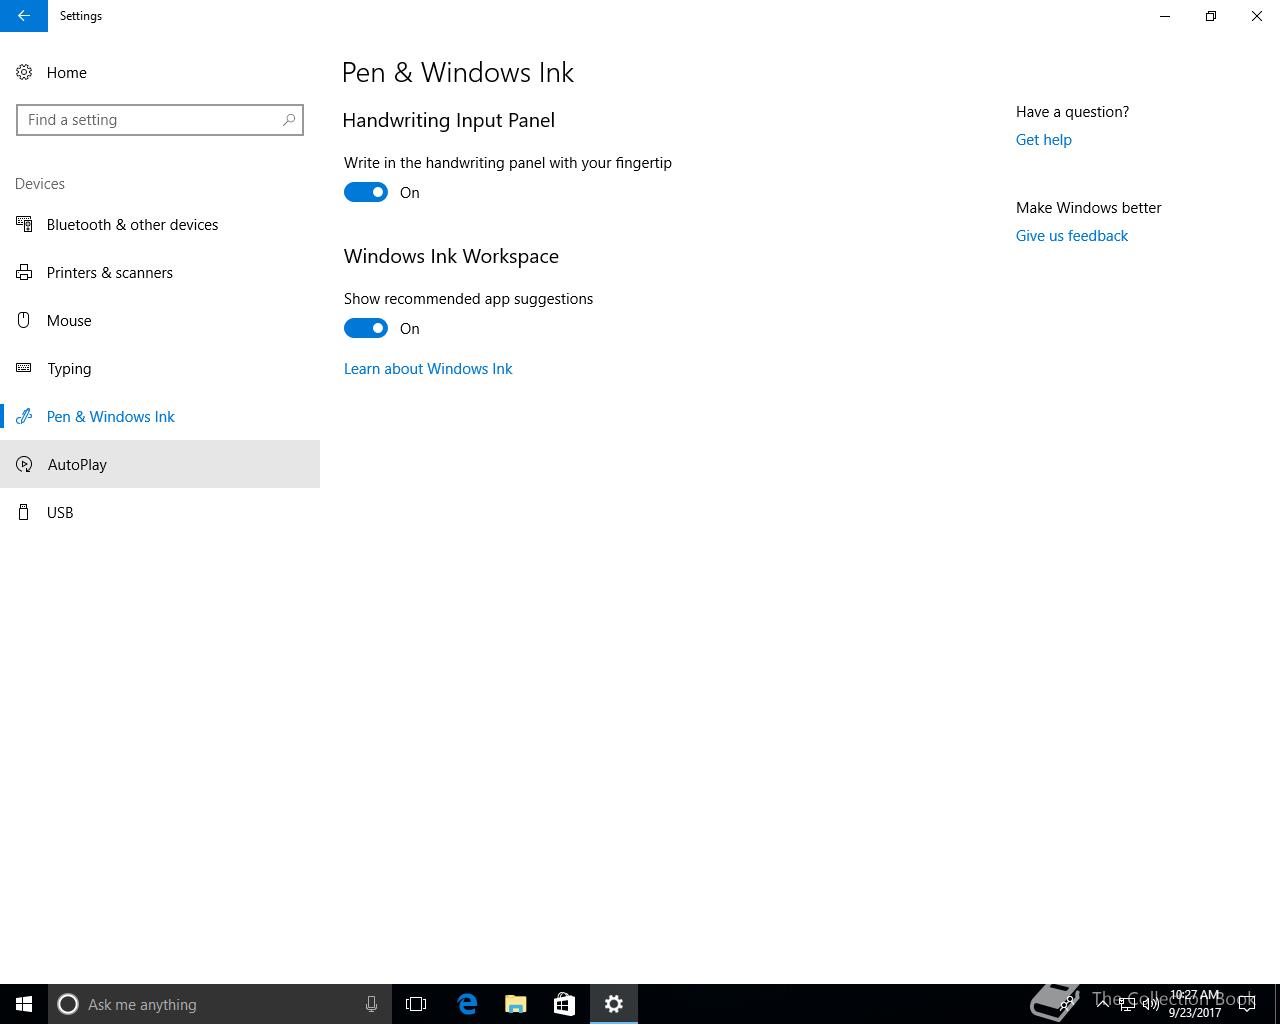Click the Home gear icon
1280x1024 pixels.
pyautogui.click(x=24, y=72)
